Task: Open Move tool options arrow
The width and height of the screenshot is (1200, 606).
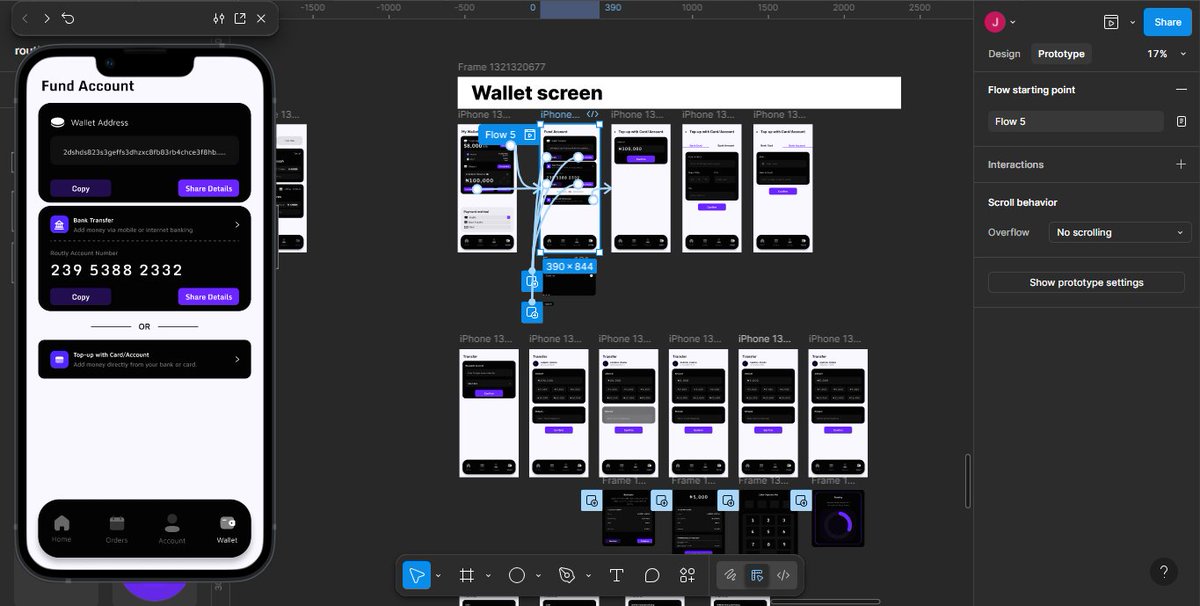Action: [438, 576]
